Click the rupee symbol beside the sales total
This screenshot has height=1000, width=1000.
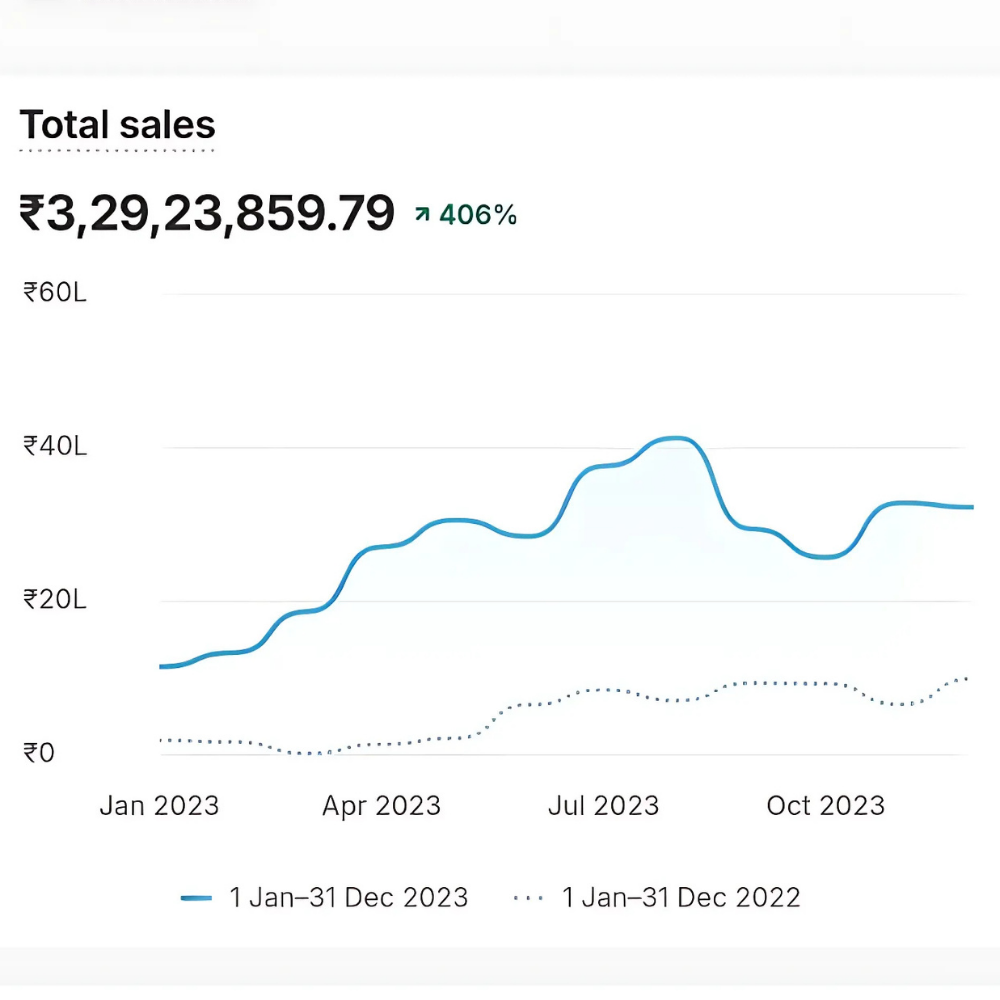pos(35,212)
